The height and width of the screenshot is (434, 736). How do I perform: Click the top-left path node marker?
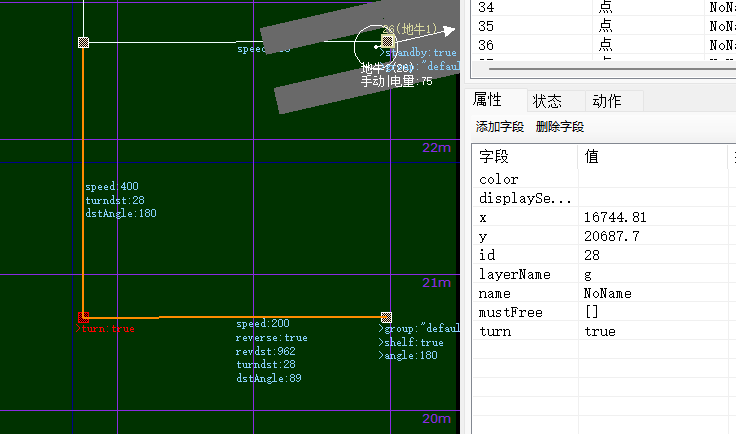(83, 42)
